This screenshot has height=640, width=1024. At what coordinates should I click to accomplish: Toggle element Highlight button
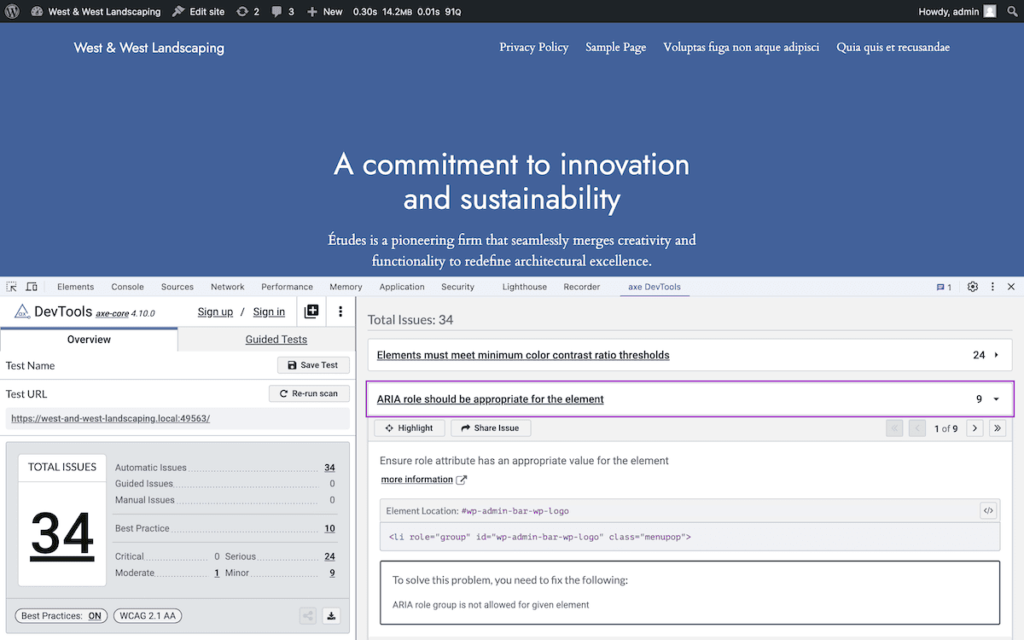409,428
